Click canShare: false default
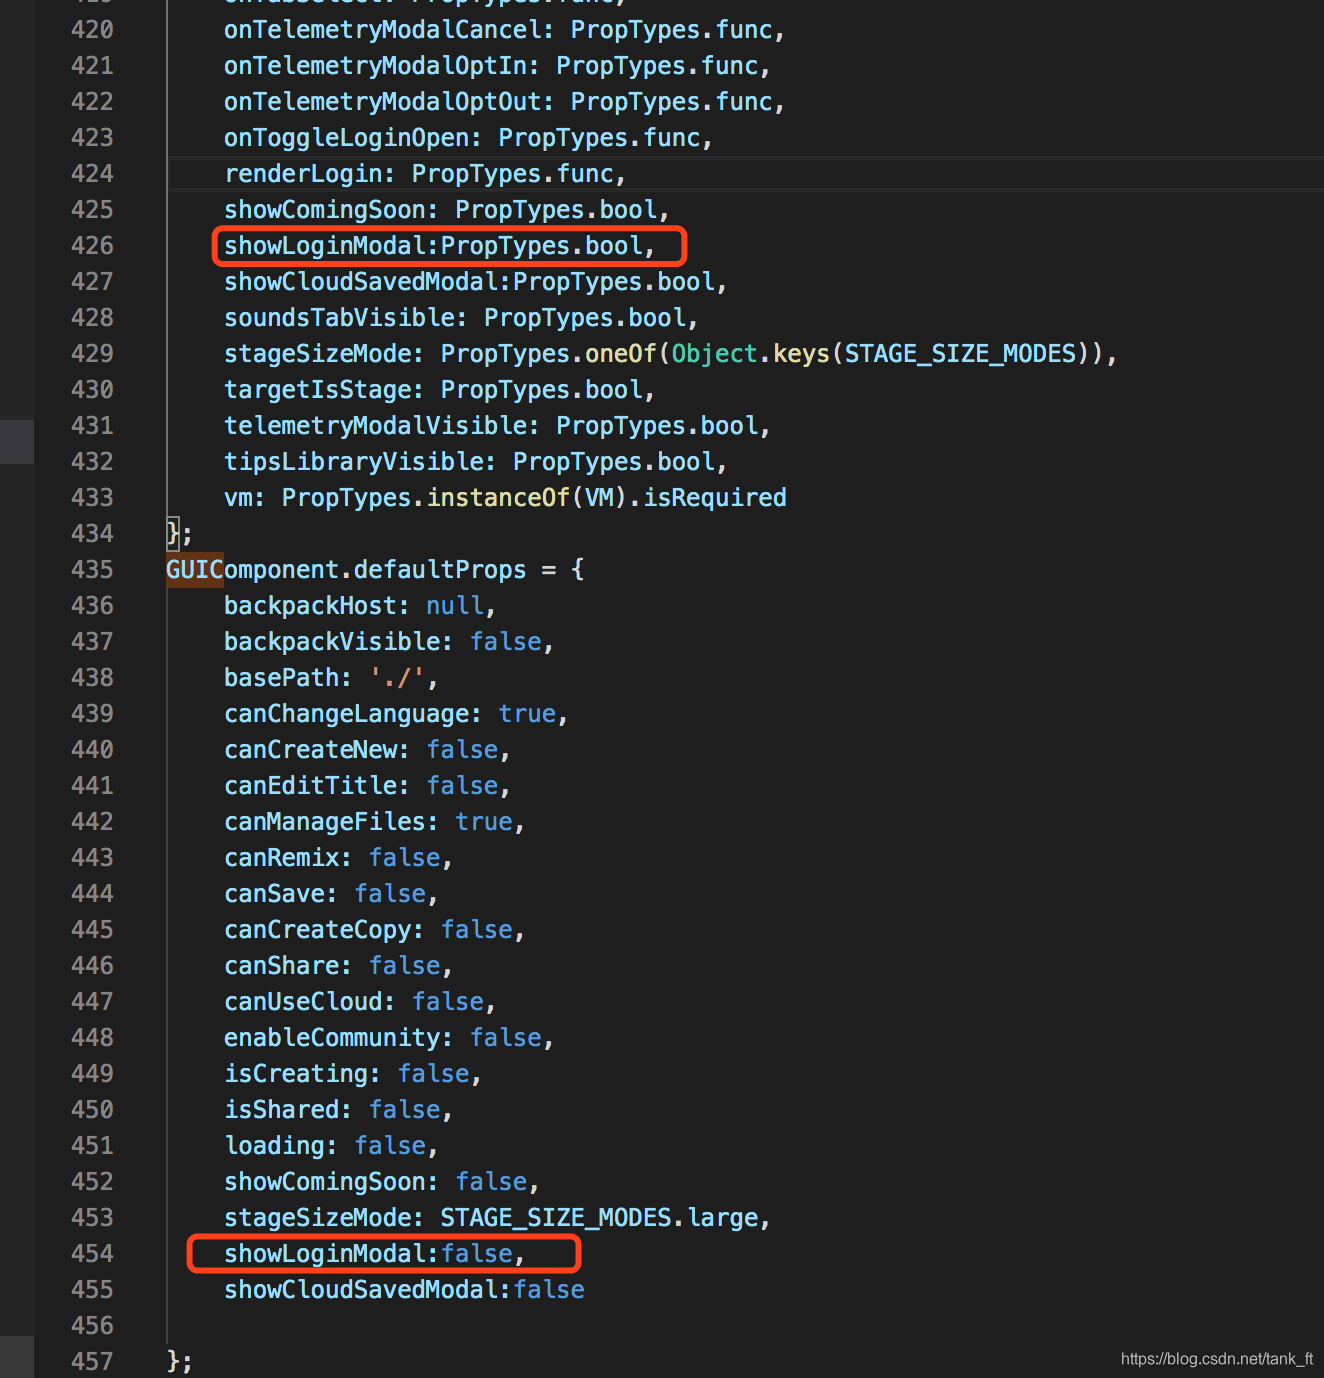Image resolution: width=1324 pixels, height=1378 pixels. point(338,966)
